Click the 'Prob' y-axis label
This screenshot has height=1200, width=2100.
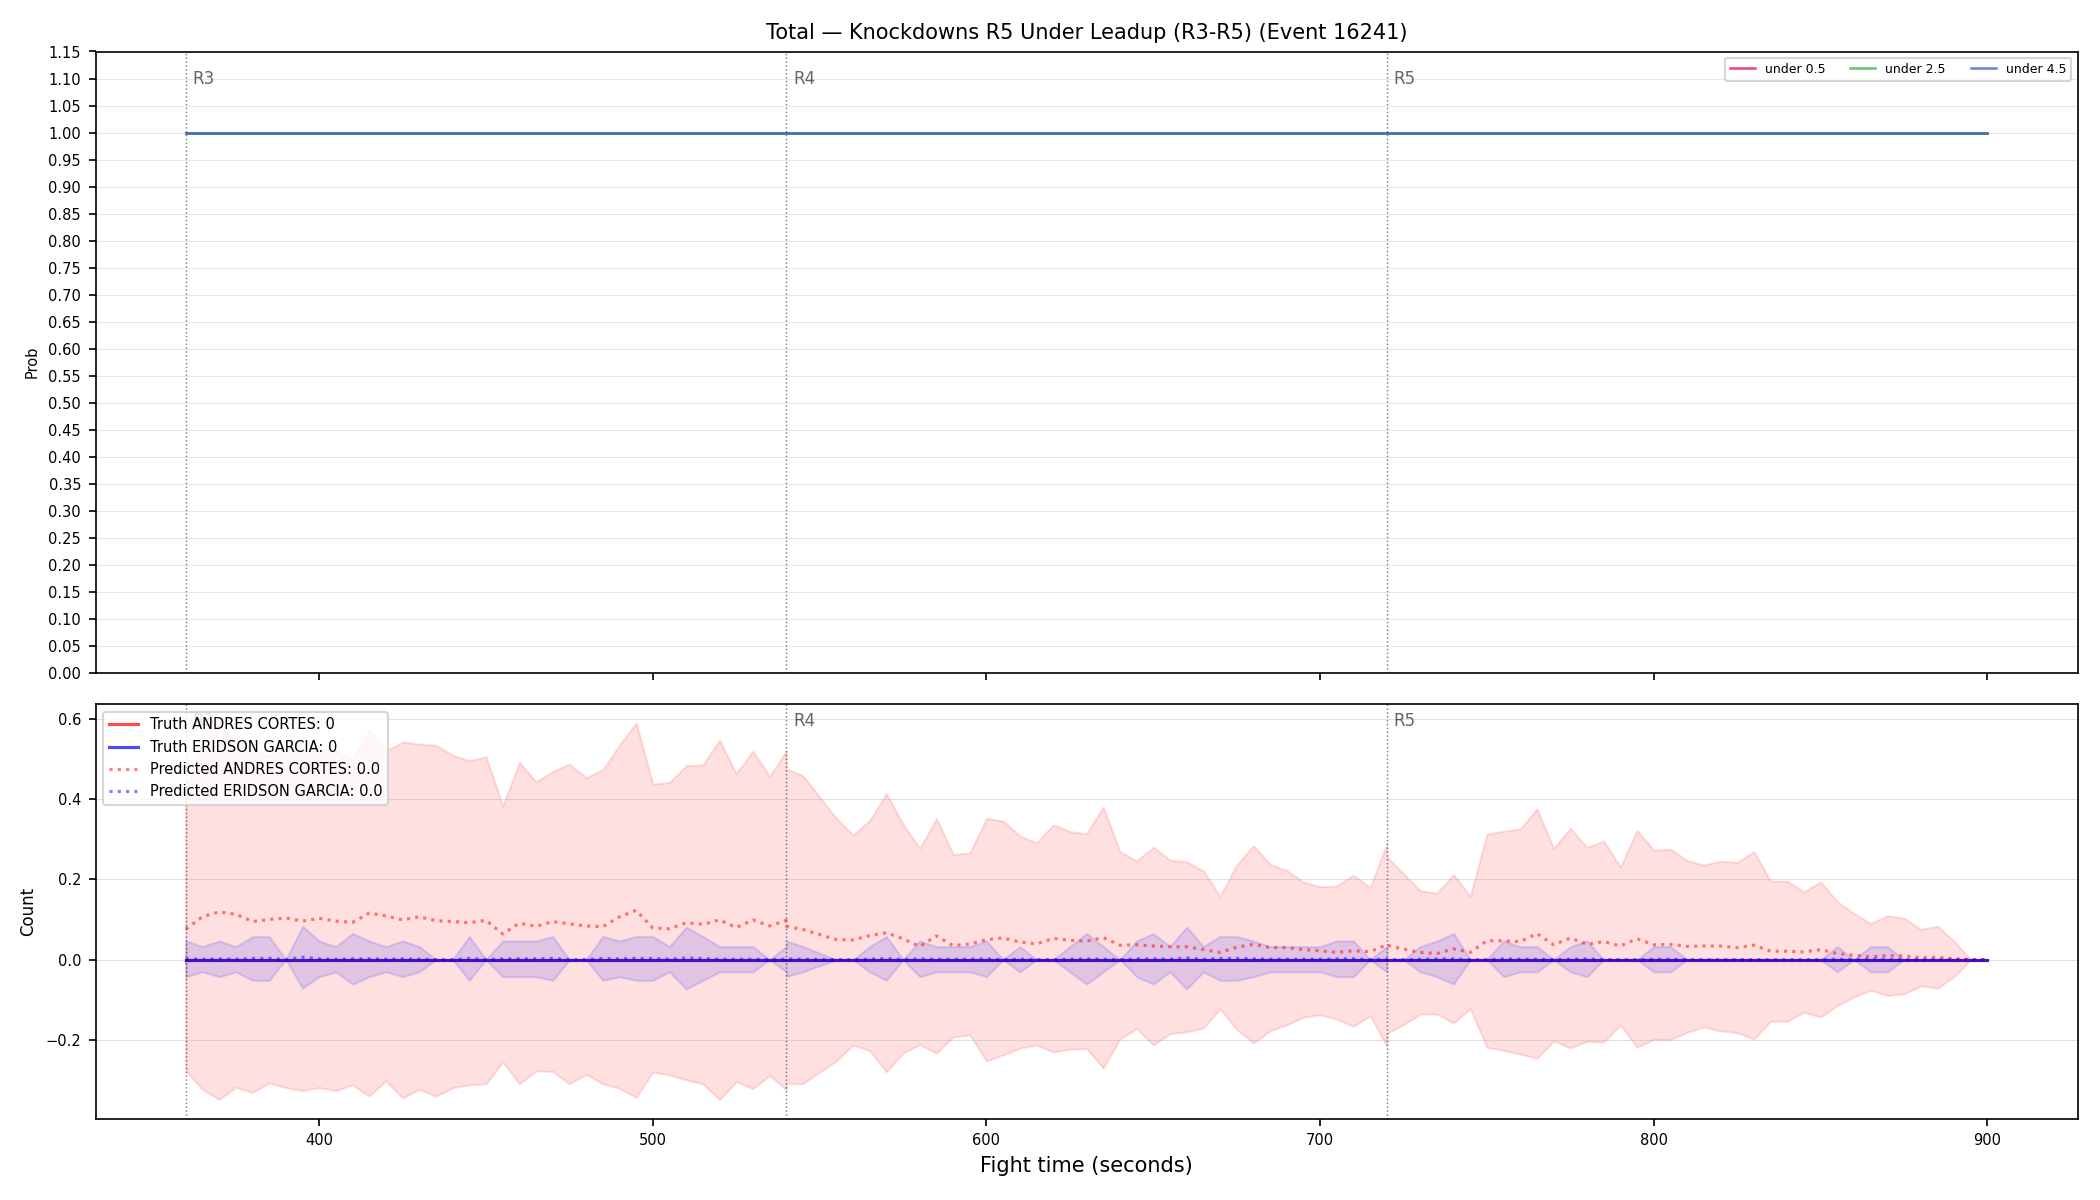31,363
